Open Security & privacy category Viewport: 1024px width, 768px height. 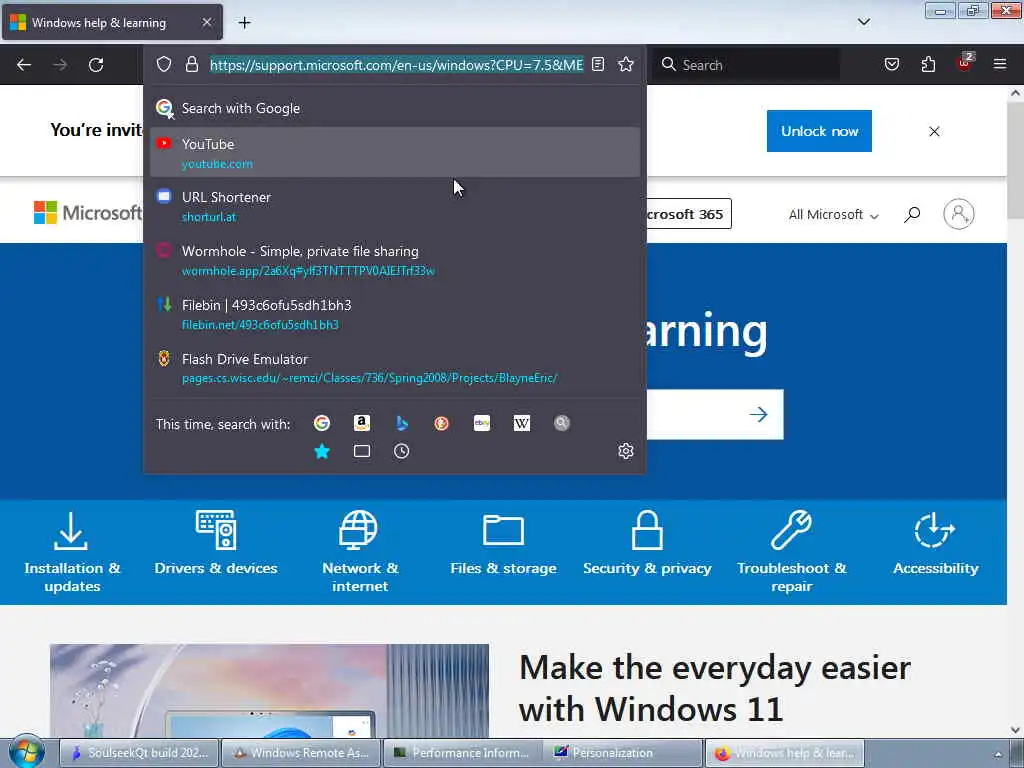coord(647,543)
